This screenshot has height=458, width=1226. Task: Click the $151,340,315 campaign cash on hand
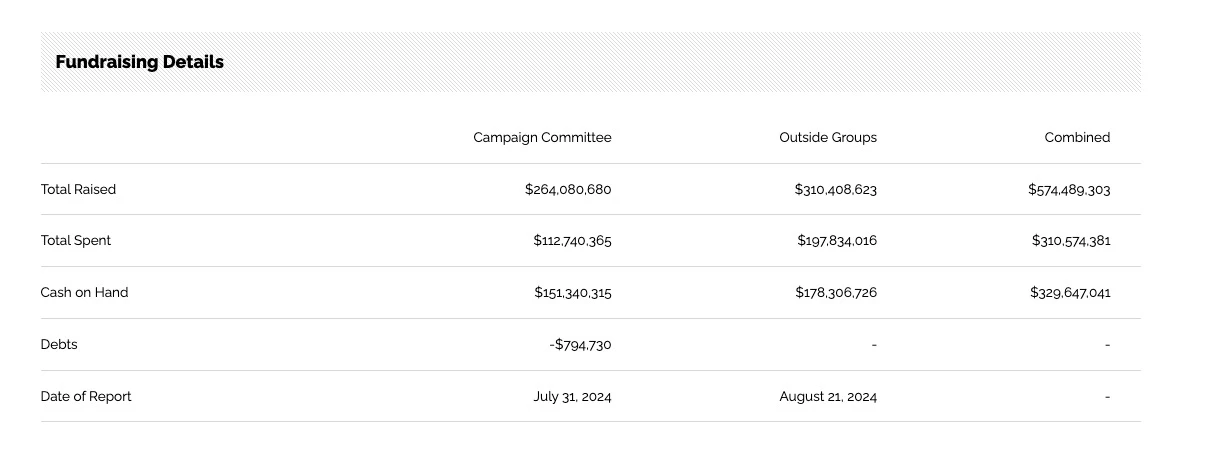click(x=572, y=293)
